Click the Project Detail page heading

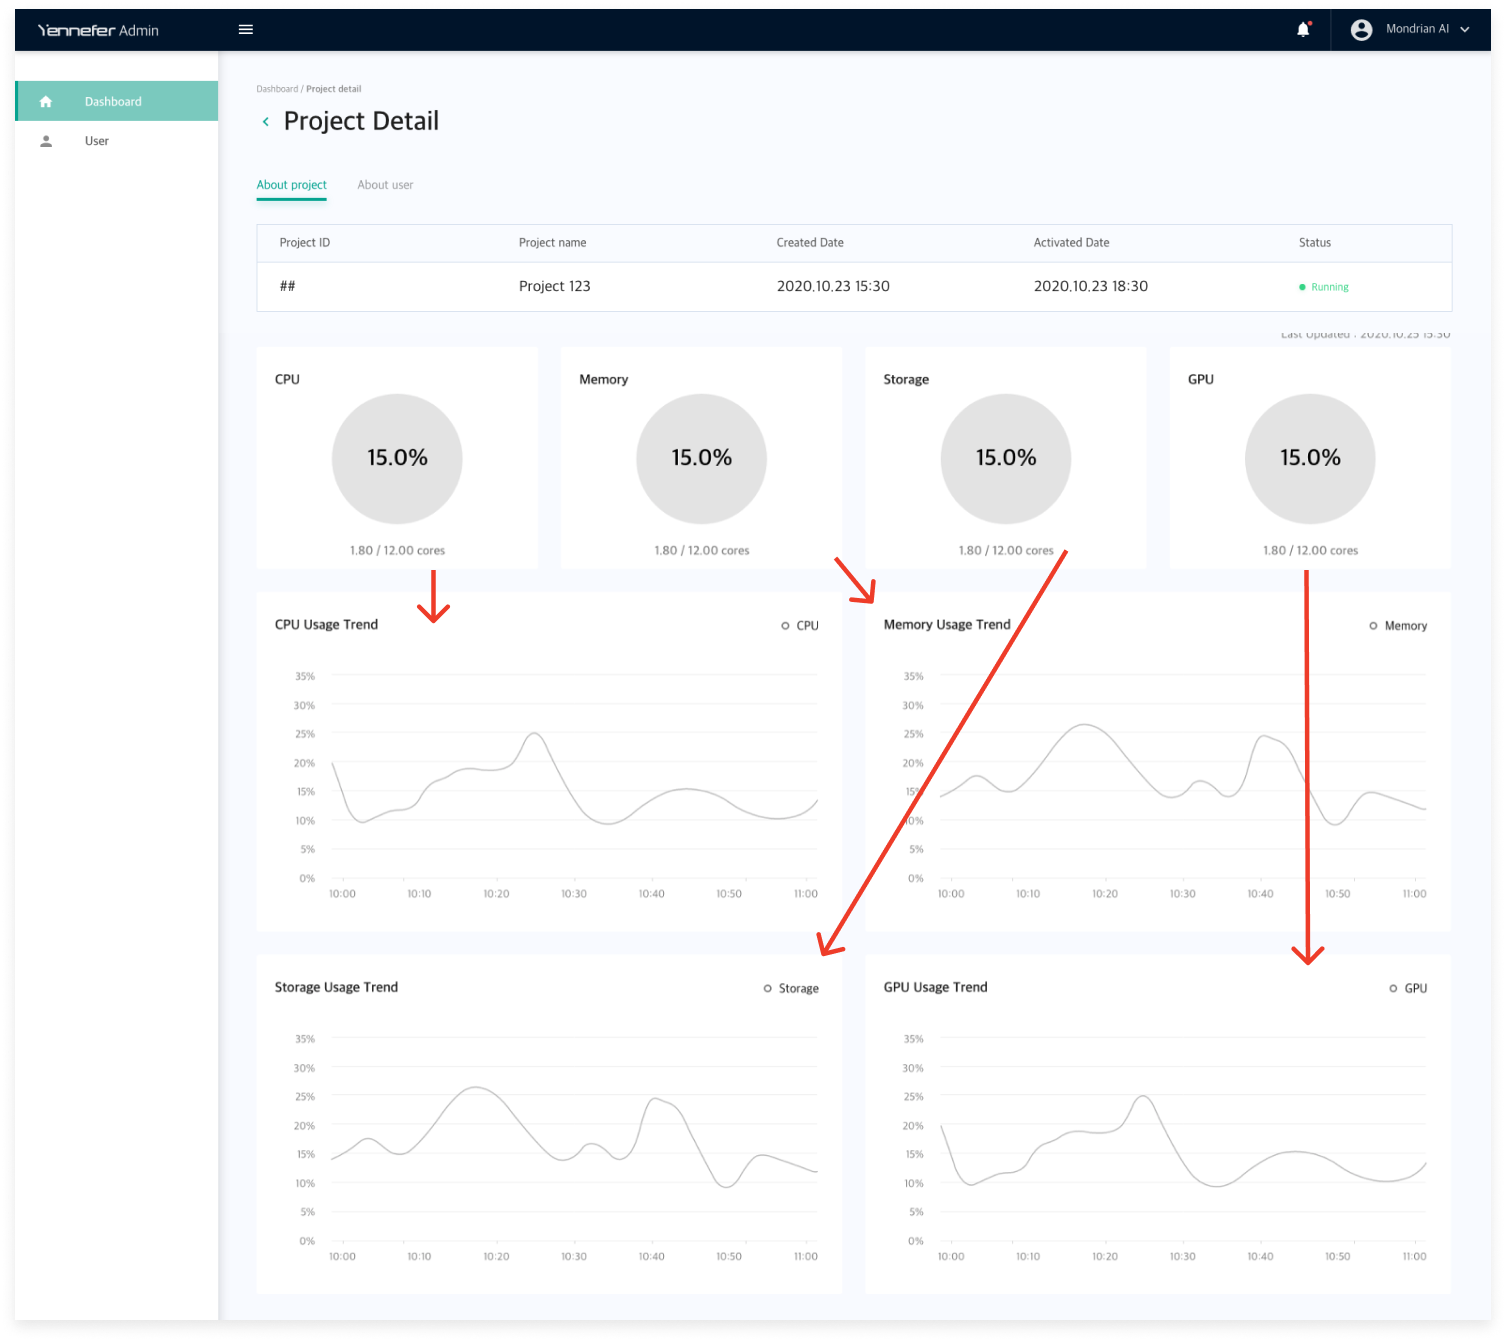click(361, 121)
